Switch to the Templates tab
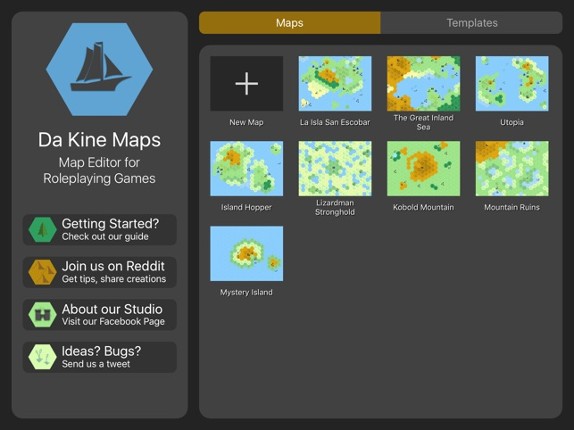574x430 pixels. [472, 23]
